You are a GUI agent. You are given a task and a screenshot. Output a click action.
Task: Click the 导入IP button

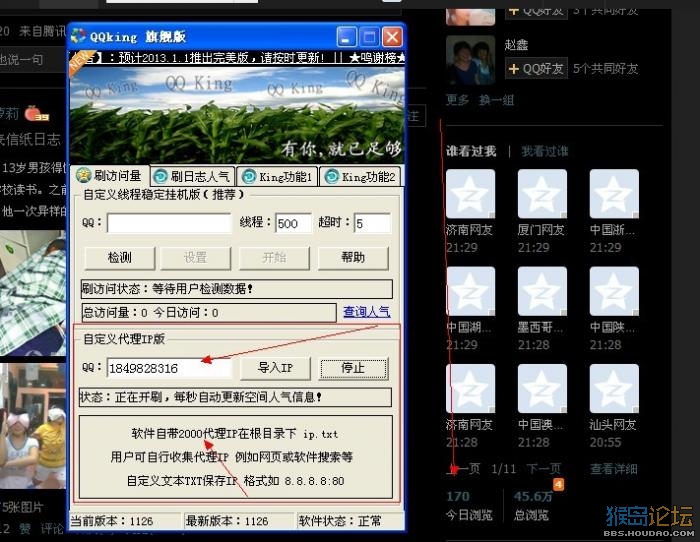coord(275,368)
